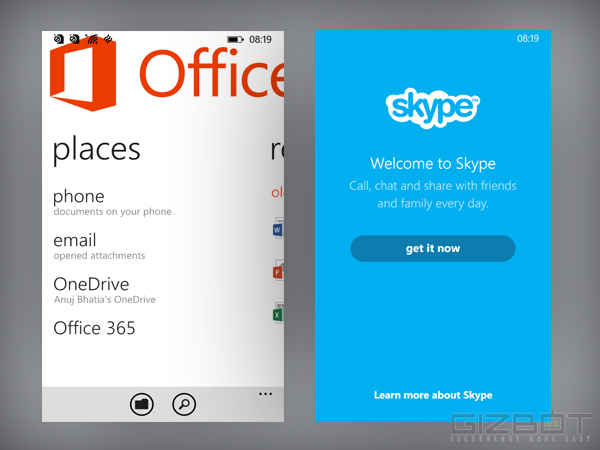Follow Learn more about Skype link
Image resolution: width=600 pixels, height=450 pixels.
433,395
